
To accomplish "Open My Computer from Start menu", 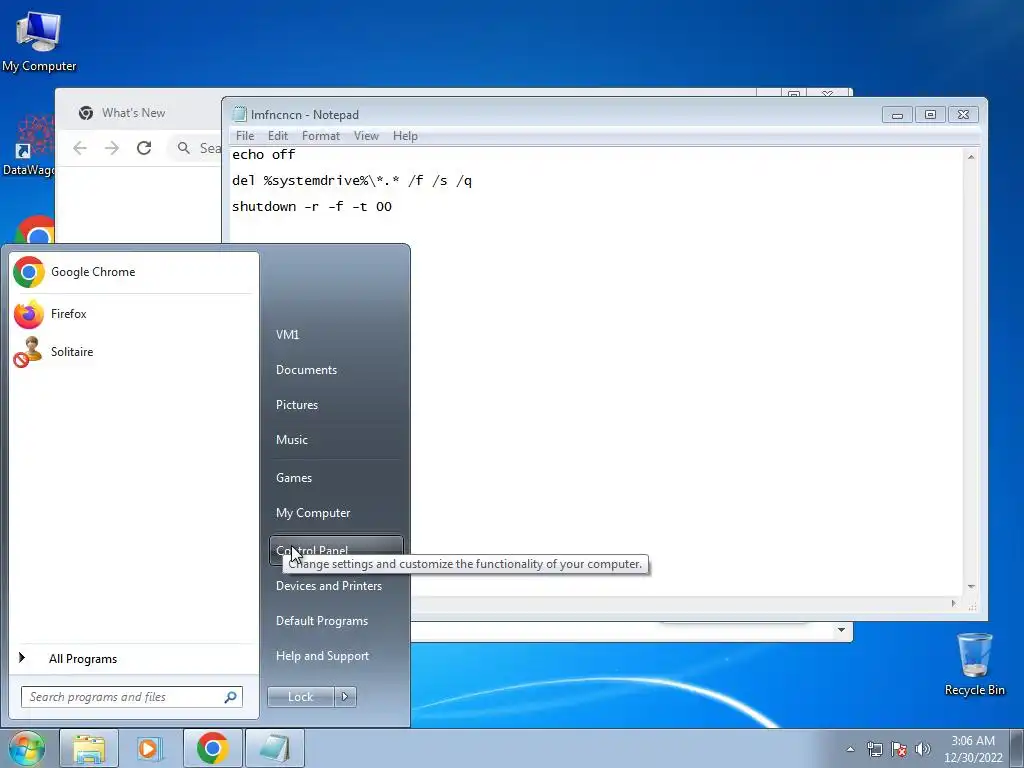I will tap(336, 513).
